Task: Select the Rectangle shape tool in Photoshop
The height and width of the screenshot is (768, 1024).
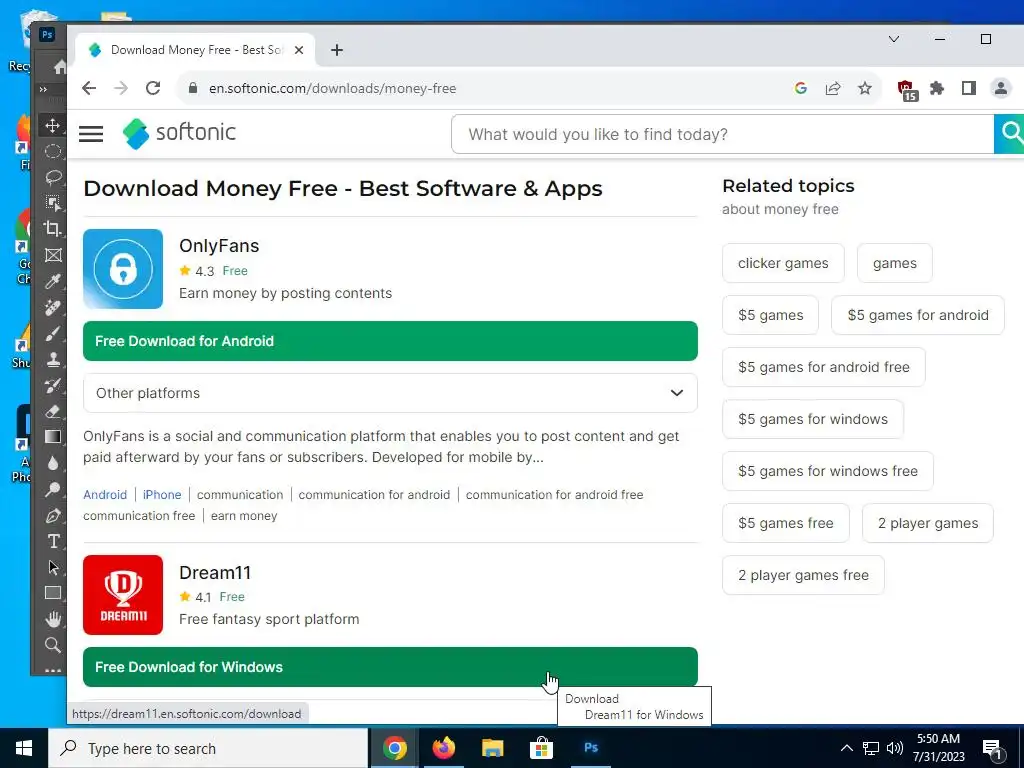Action: pyautogui.click(x=53, y=593)
